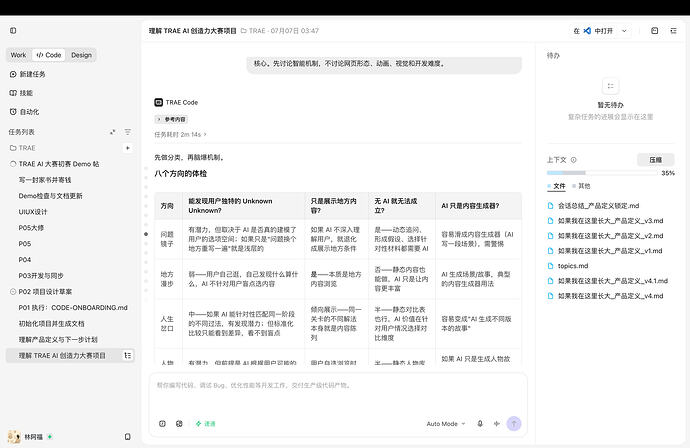Click the purple send arrow button
Screen dimensions: 690x448
514,423
